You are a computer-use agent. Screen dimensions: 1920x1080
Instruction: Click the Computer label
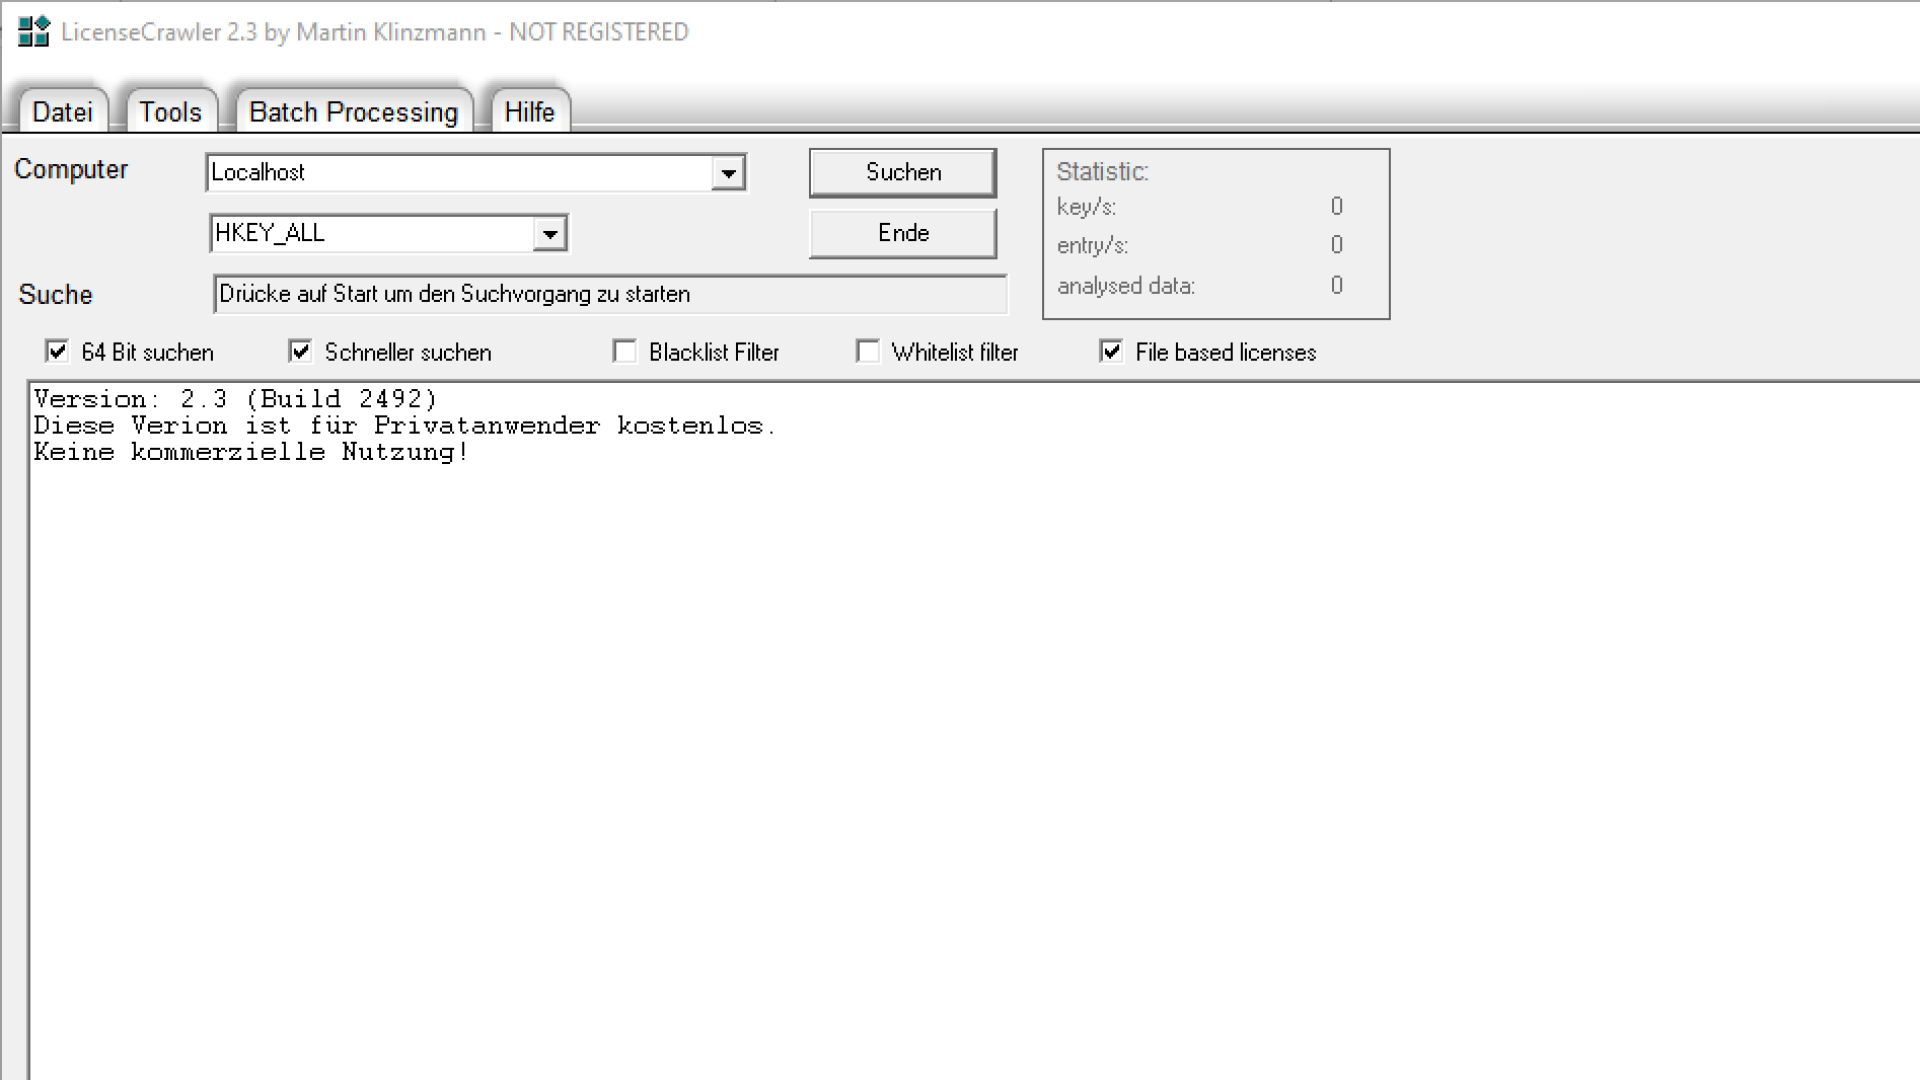tap(71, 169)
